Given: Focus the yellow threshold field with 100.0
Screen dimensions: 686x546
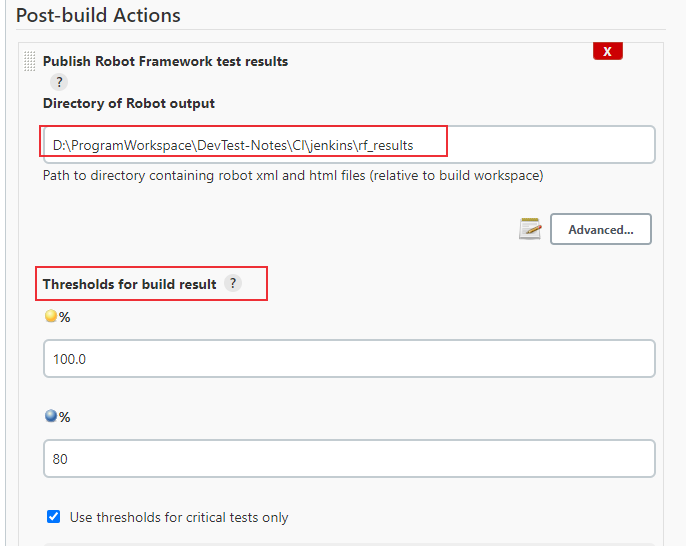Looking at the screenshot, I should pyautogui.click(x=349, y=359).
